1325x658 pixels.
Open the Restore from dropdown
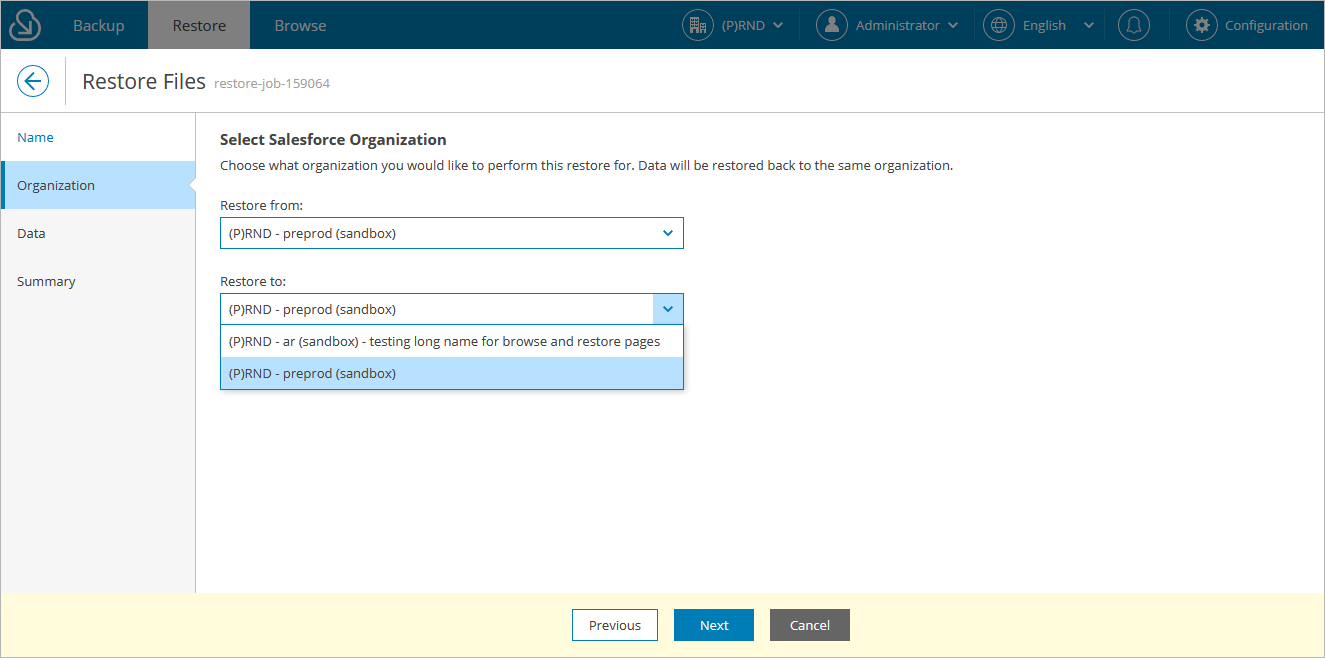(452, 233)
